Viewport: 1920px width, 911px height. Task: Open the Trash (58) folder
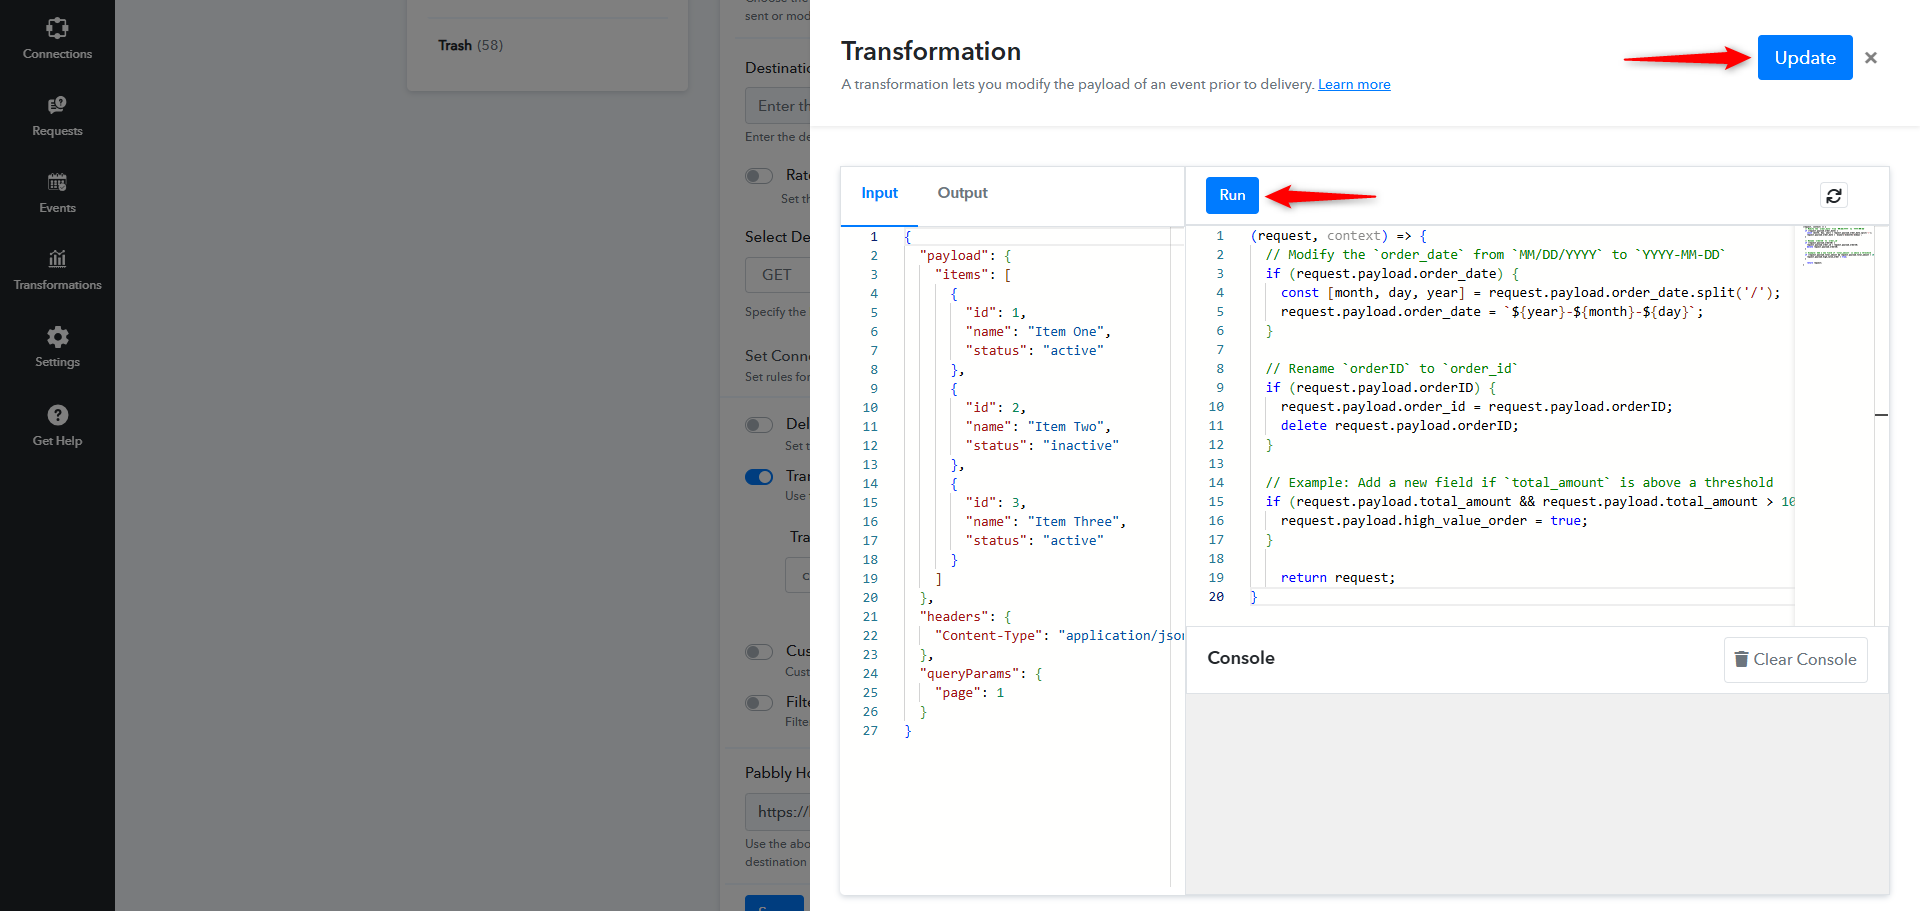tap(470, 45)
